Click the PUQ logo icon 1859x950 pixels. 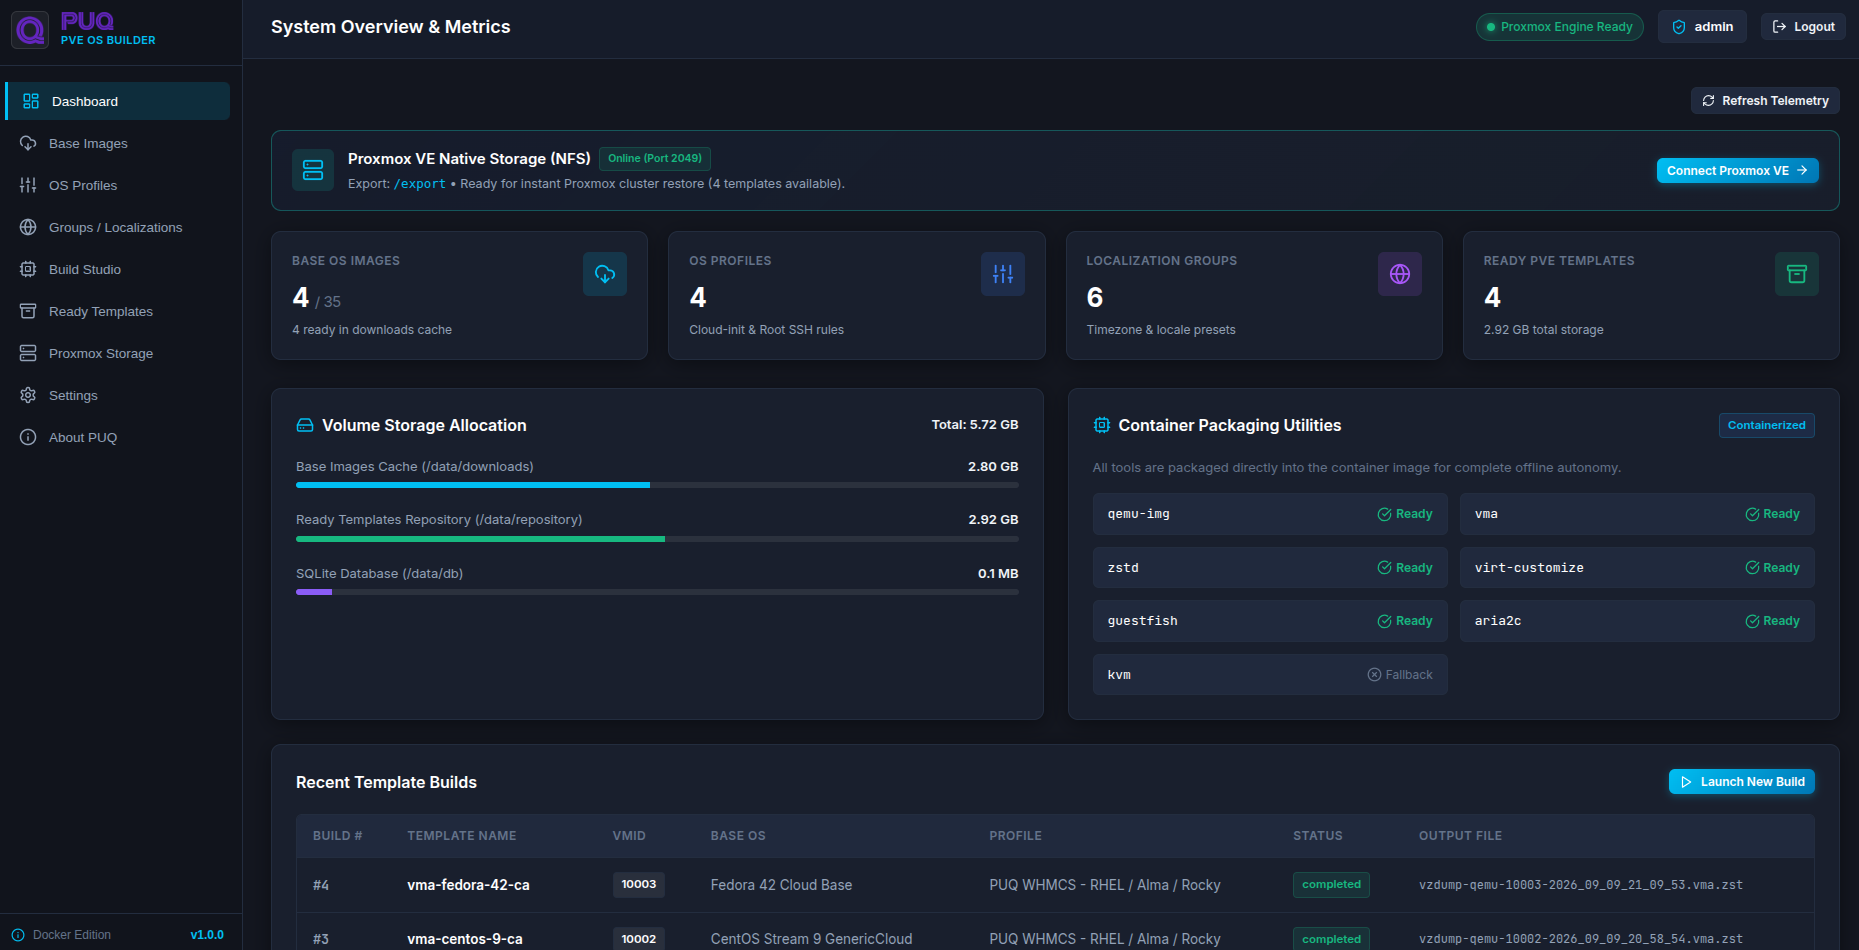coord(30,30)
